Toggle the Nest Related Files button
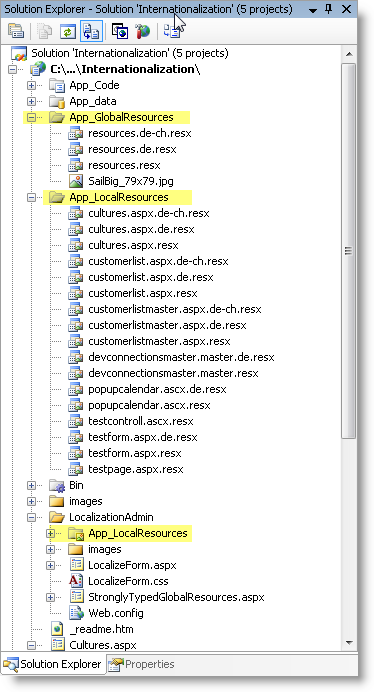 (92, 31)
